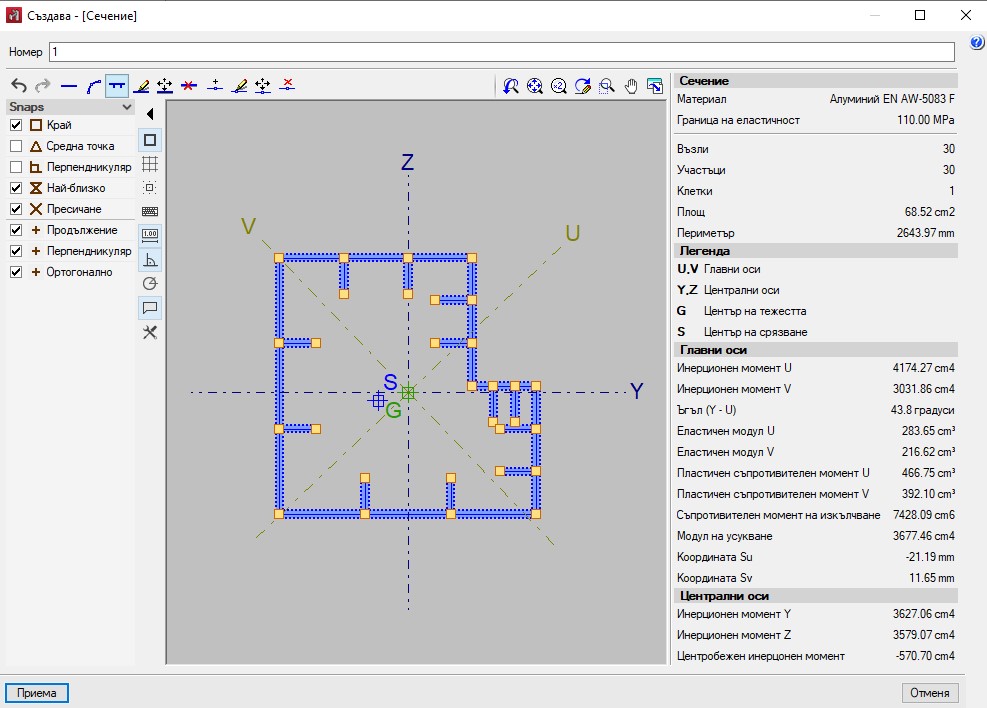Click the Централни оси section header
This screenshot has width=987, height=708.
click(x=816, y=595)
